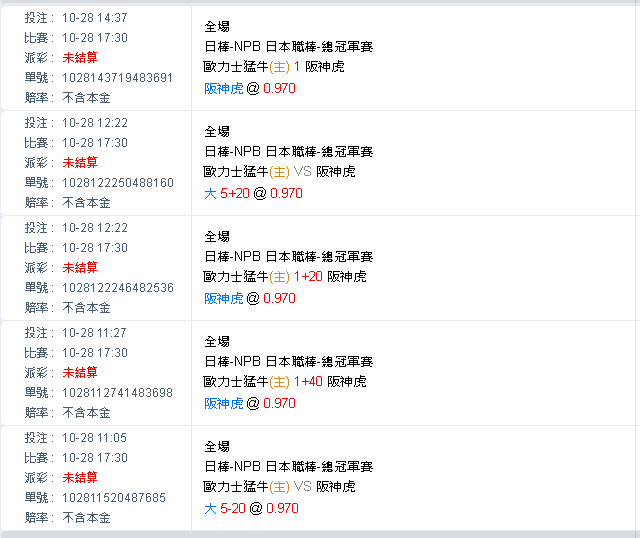Click 阪神虎 @ 0.970 in the 1+20 handicap bet
This screenshot has width=640, height=538.
click(x=250, y=298)
